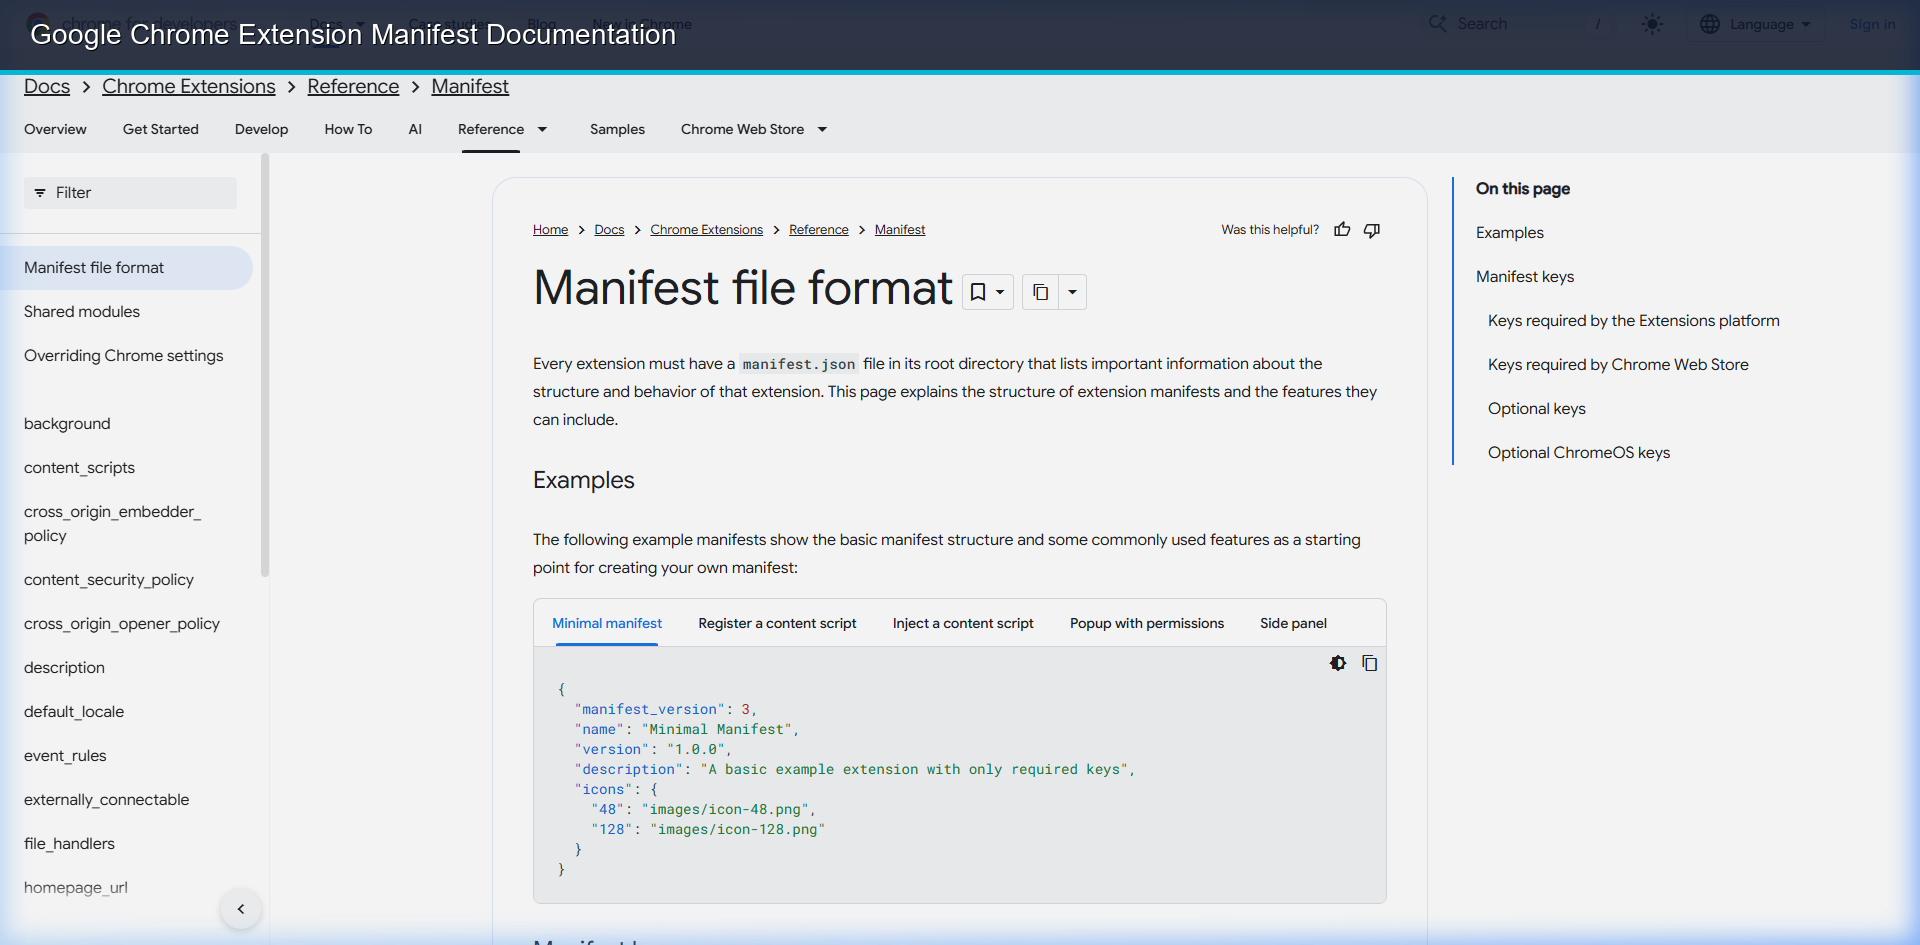The width and height of the screenshot is (1920, 945).
Task: Jump to Examples in On this page
Action: click(x=1510, y=233)
